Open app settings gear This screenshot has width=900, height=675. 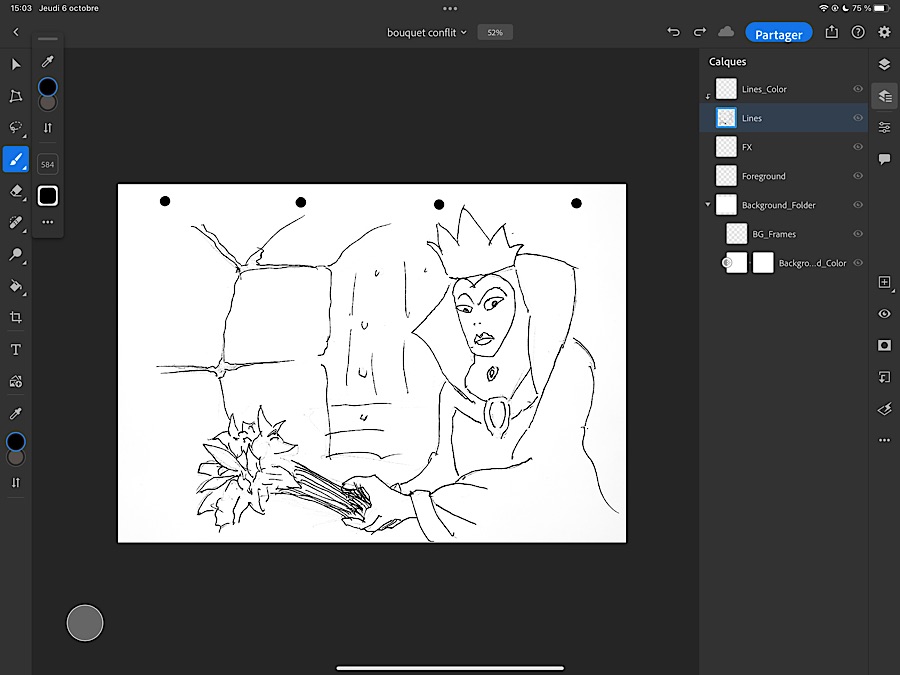(x=885, y=32)
